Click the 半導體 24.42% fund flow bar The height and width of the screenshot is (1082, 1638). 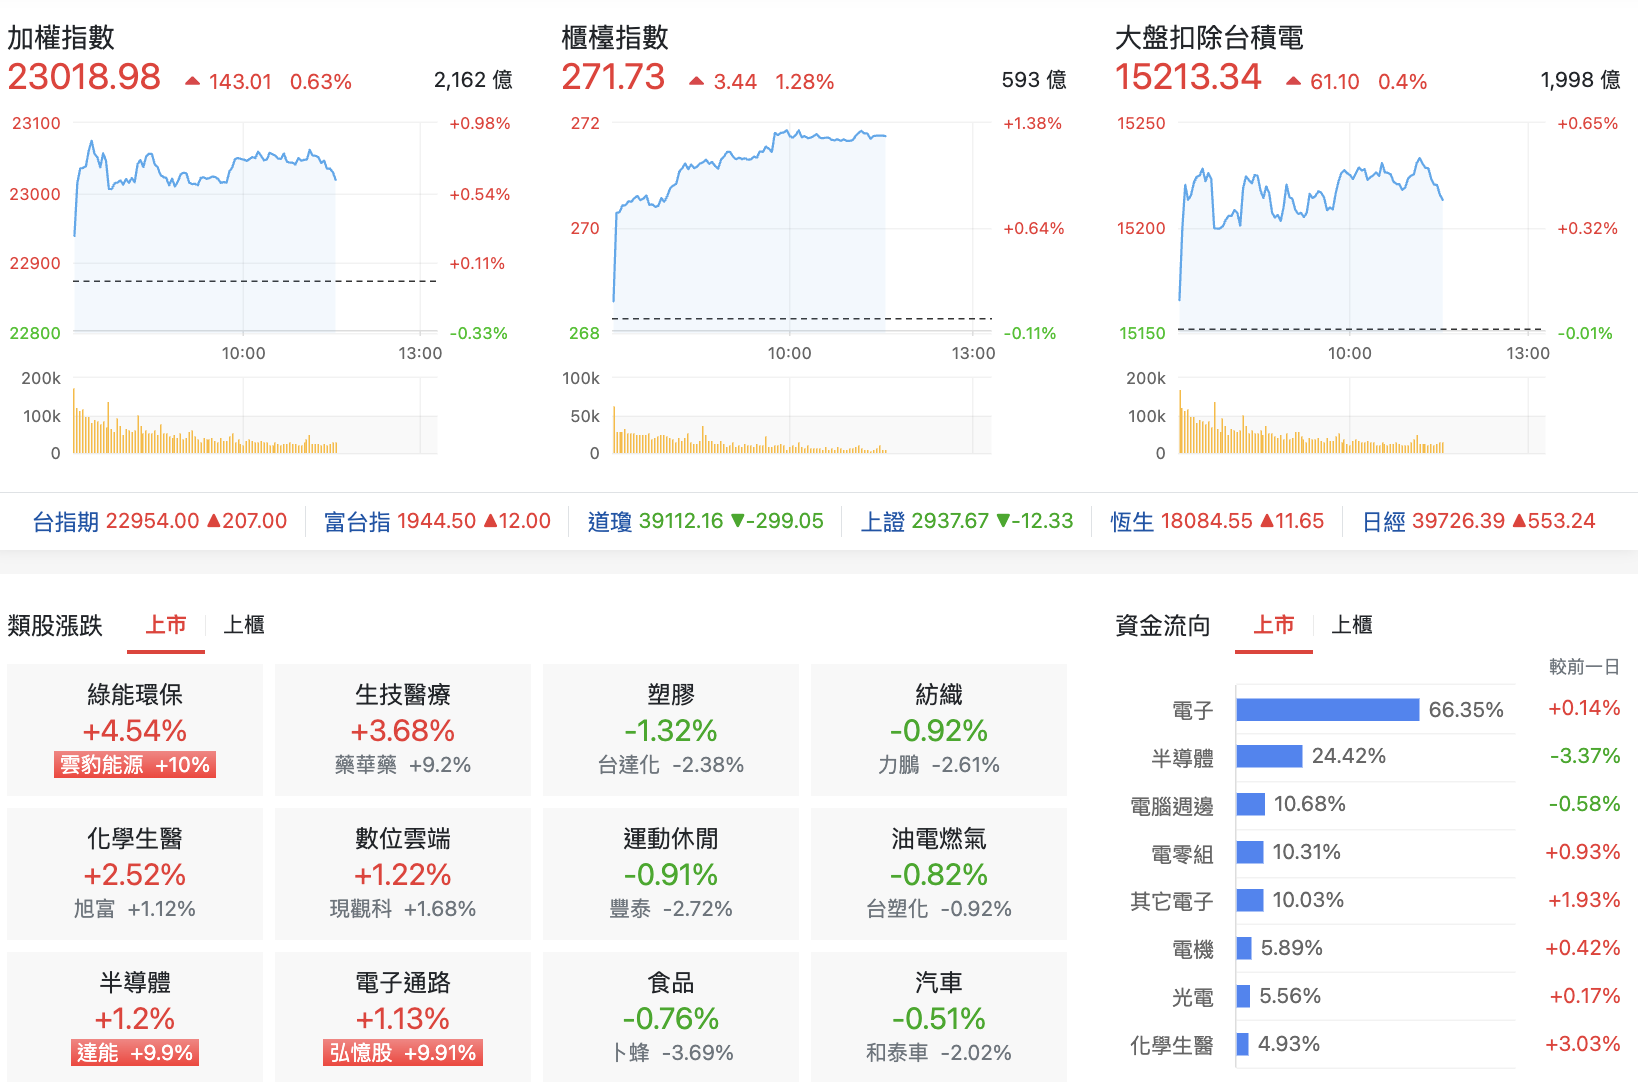point(1270,756)
